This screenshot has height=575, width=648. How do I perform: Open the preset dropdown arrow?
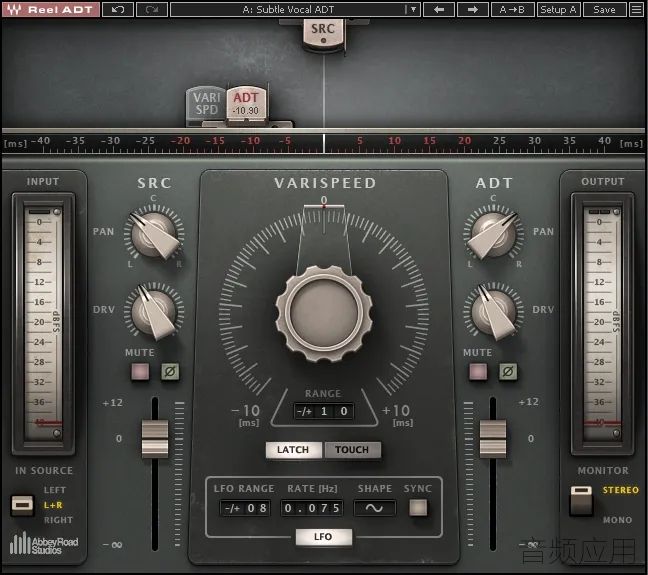pos(413,10)
